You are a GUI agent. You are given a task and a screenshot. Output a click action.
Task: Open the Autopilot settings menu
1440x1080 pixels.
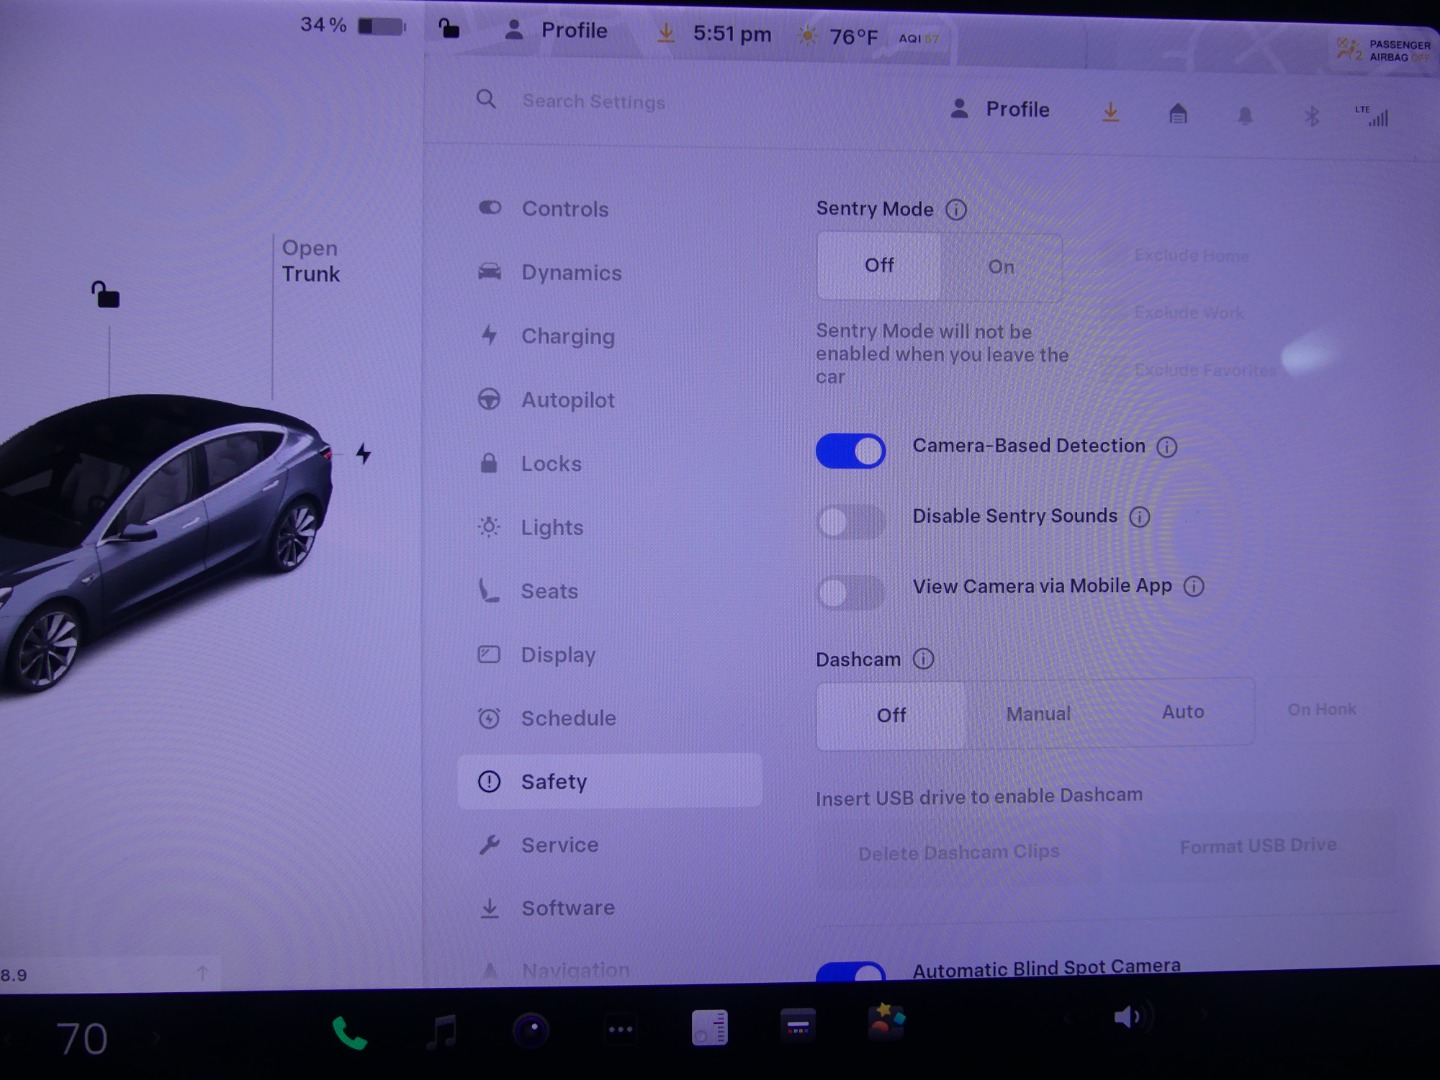[x=567, y=400]
